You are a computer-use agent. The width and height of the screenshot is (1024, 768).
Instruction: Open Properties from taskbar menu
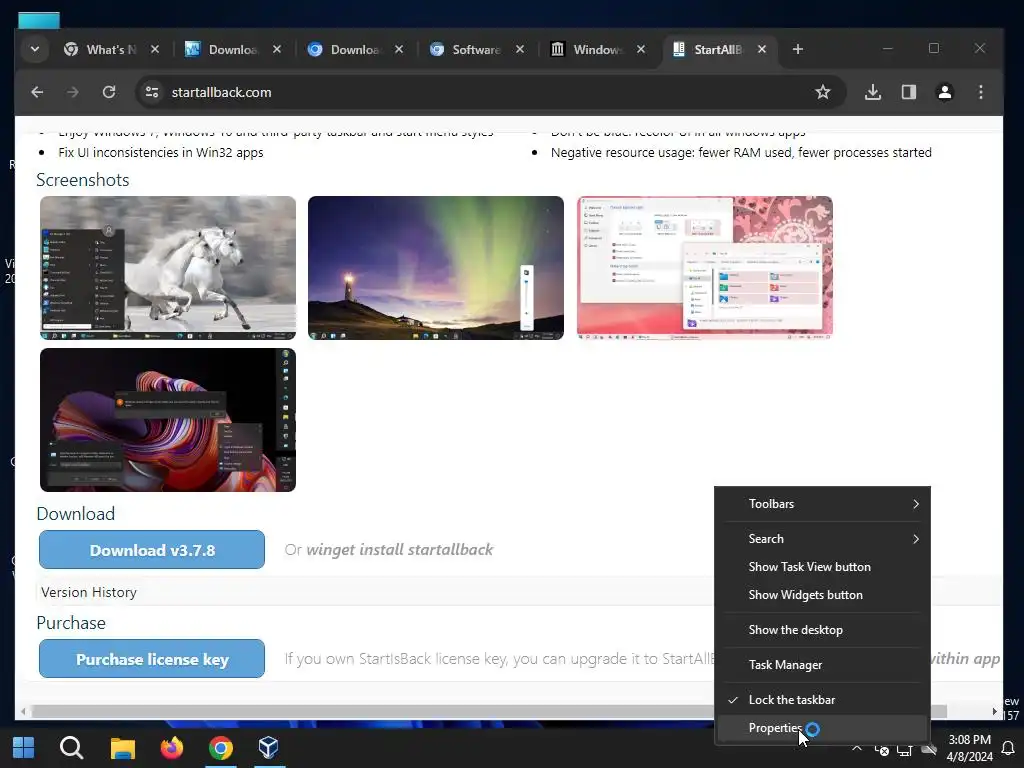(823, 728)
